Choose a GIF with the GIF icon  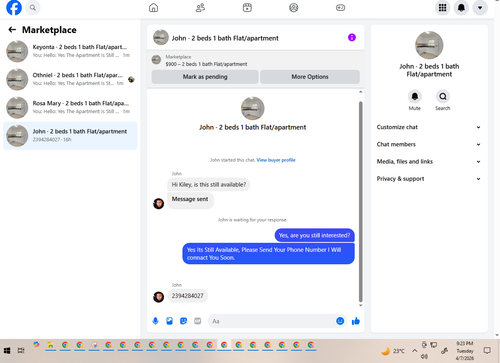coord(198,321)
